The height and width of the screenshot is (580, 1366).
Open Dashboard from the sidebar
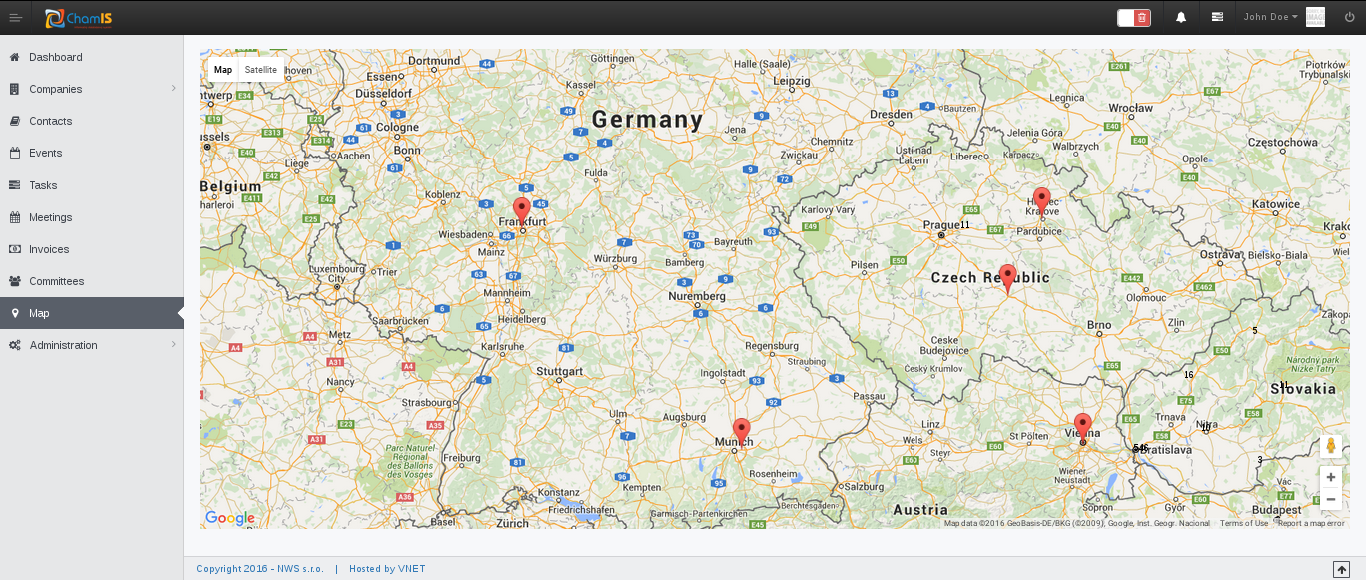click(x=92, y=57)
